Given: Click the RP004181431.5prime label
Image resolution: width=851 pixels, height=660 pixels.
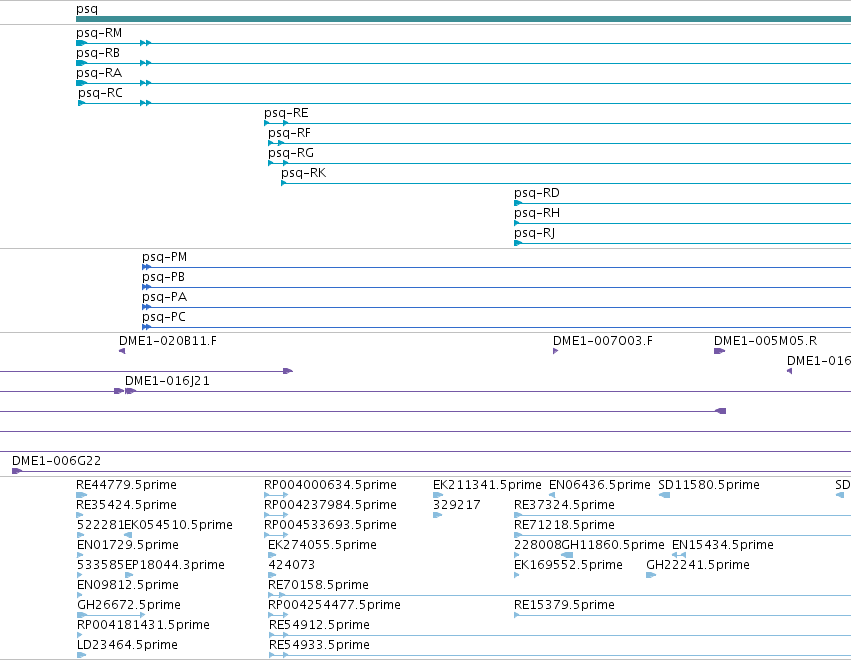Looking at the screenshot, I should point(143,625).
